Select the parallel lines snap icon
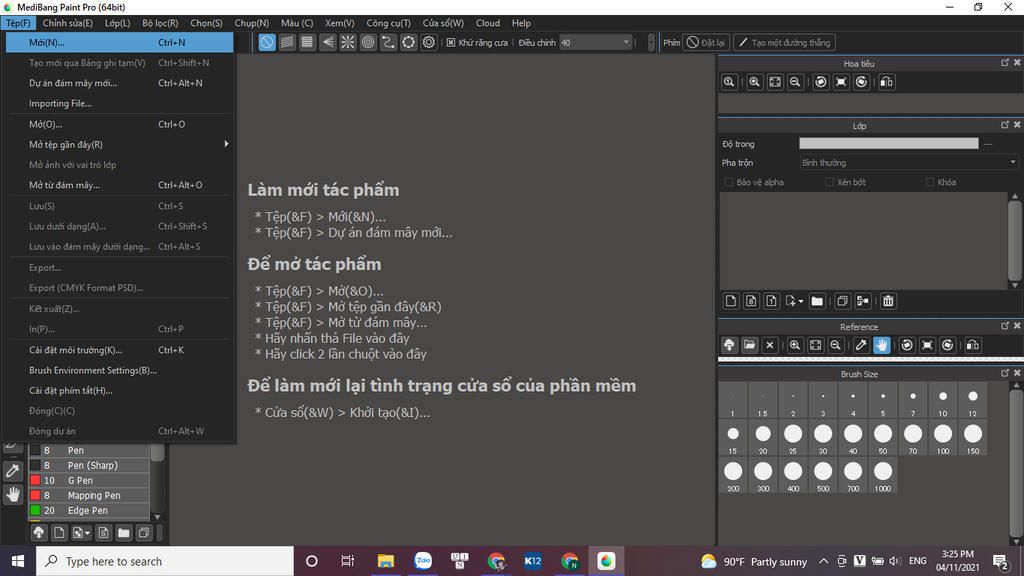Image resolution: width=1024 pixels, height=576 pixels. point(287,42)
